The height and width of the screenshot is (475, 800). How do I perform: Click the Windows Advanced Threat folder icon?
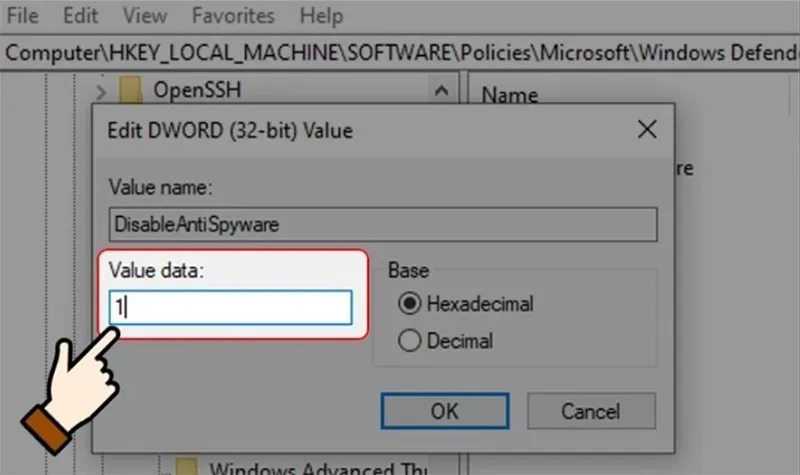tap(186, 467)
